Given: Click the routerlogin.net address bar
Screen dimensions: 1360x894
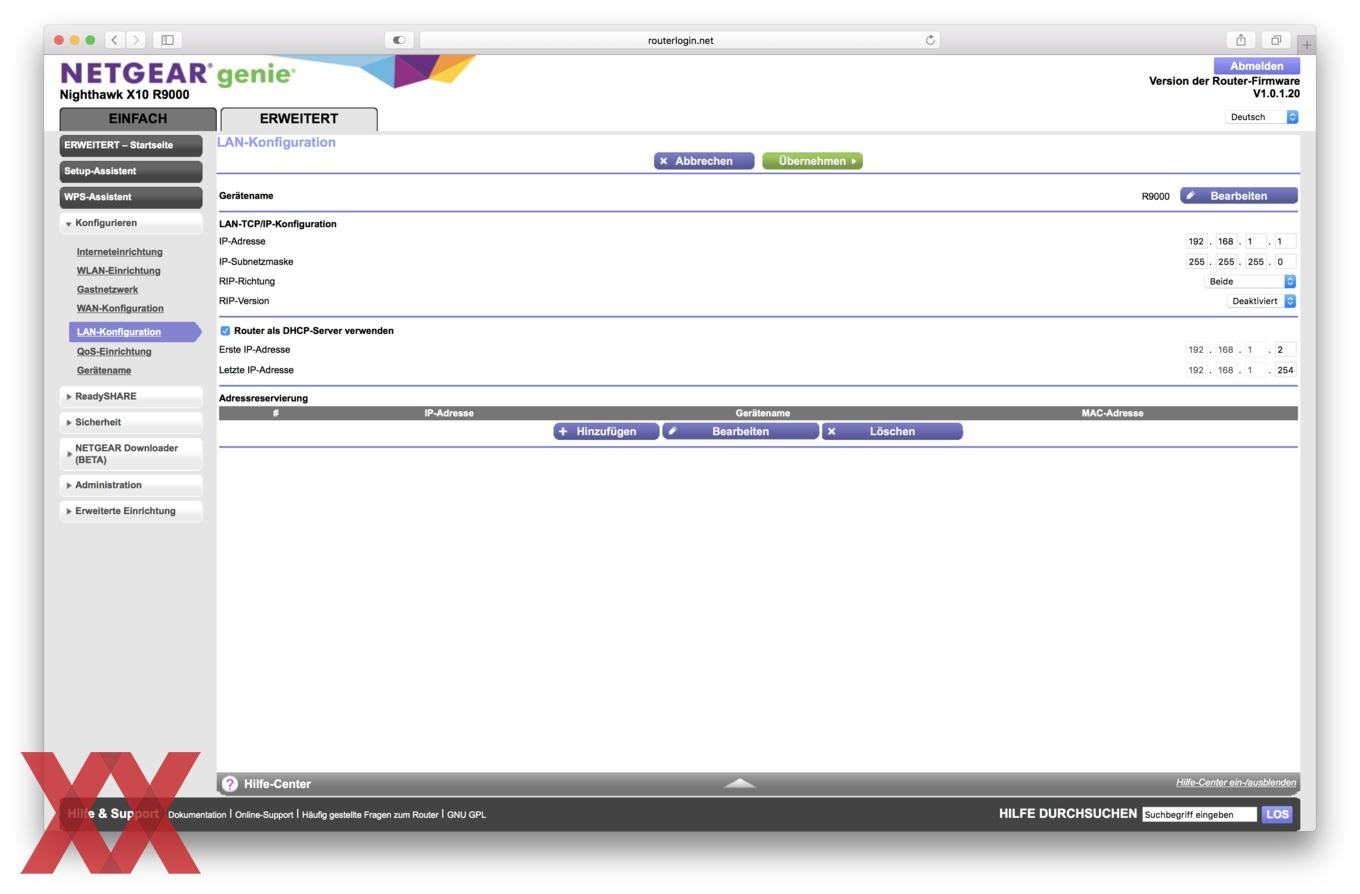Looking at the screenshot, I should 680,40.
